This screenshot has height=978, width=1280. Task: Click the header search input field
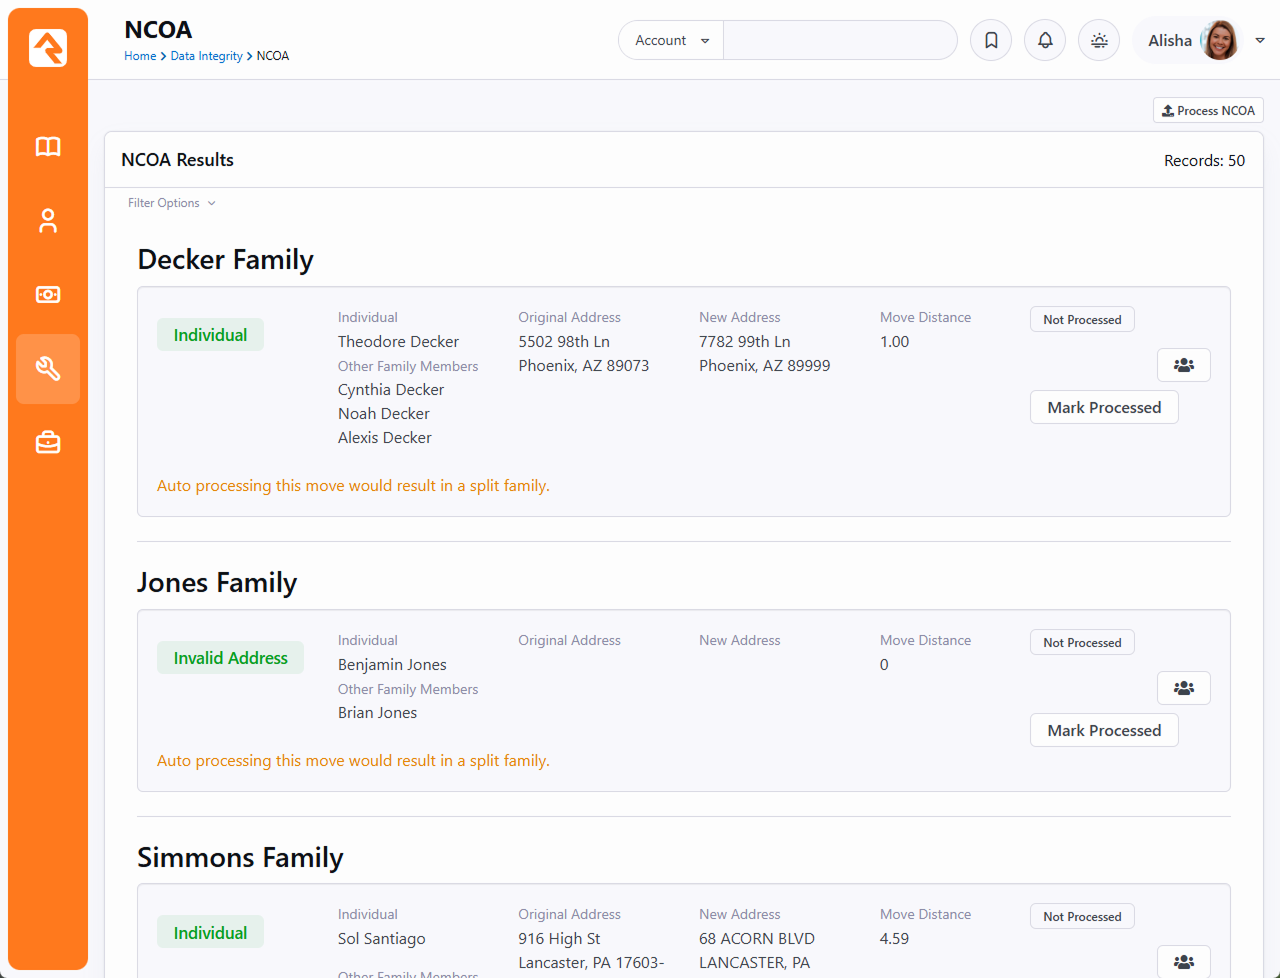point(839,41)
